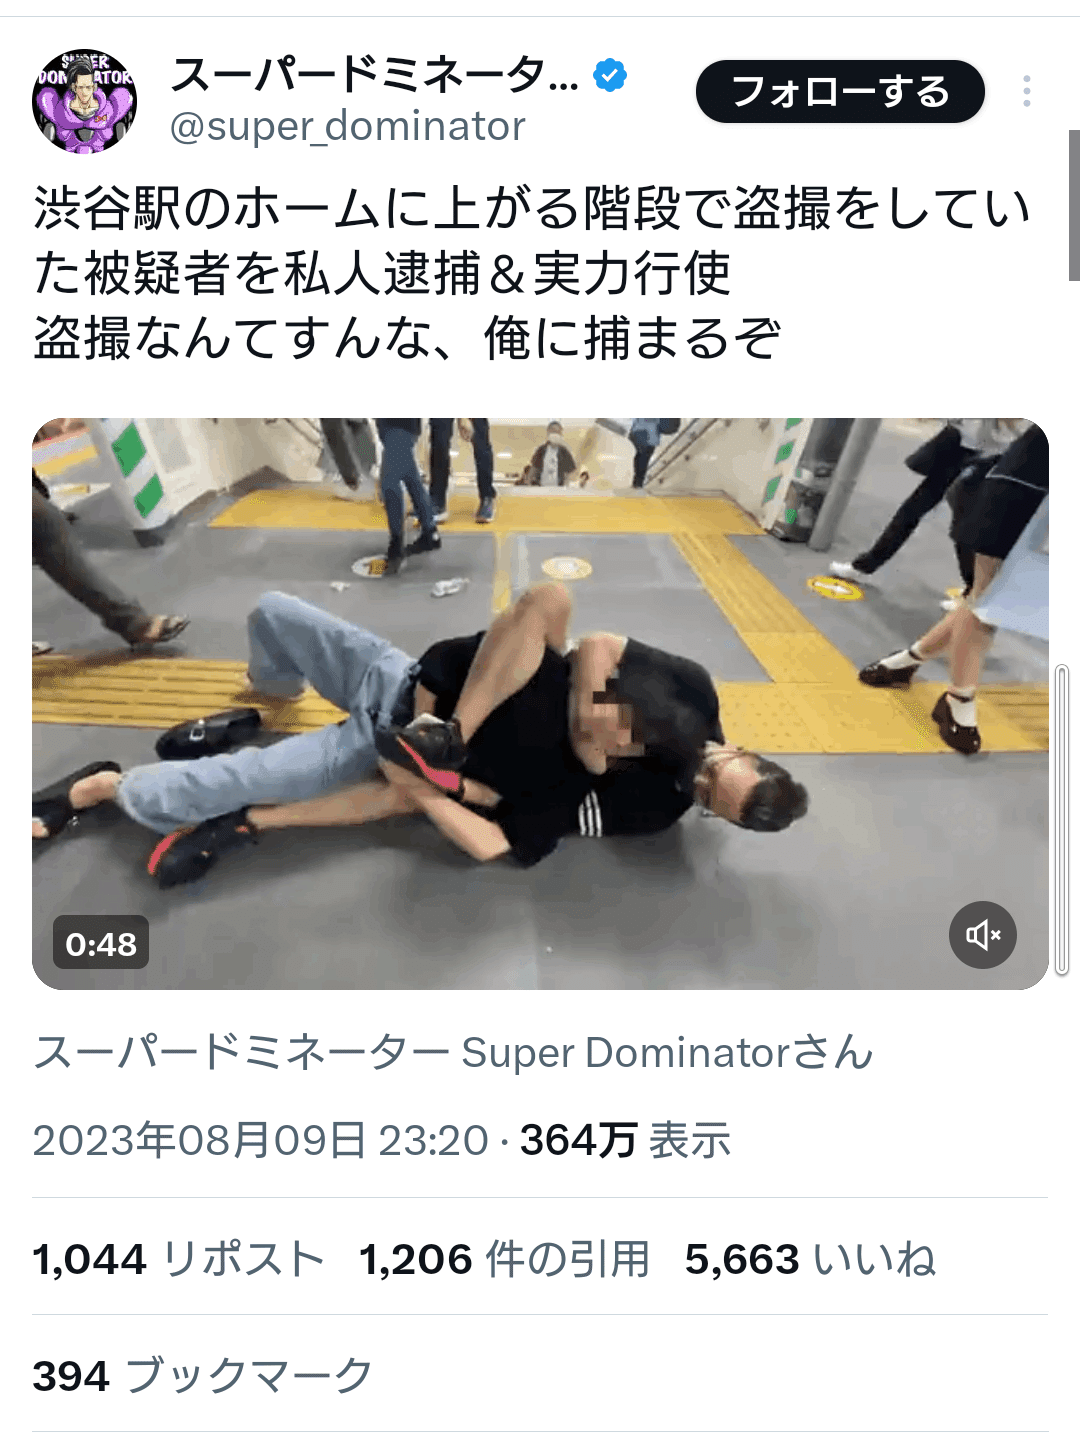Click the page scrollbar at the right edge
This screenshot has height=1445, width=1080.
pyautogui.click(x=1074, y=205)
